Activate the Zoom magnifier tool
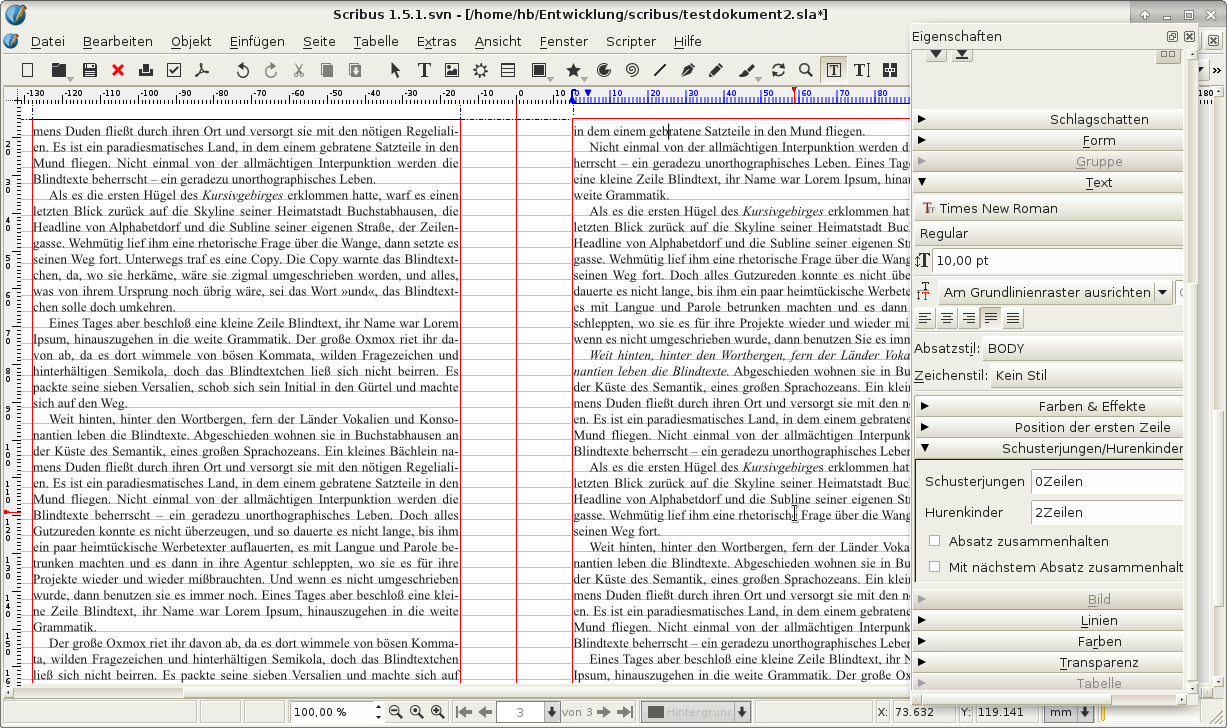This screenshot has height=728, width=1227. tap(805, 70)
